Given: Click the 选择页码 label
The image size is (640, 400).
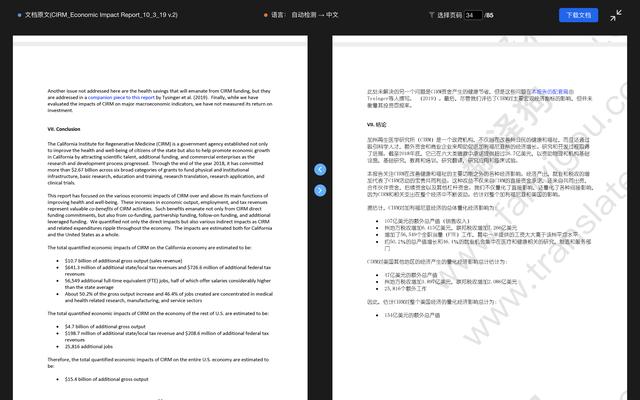Looking at the screenshot, I should point(449,15).
